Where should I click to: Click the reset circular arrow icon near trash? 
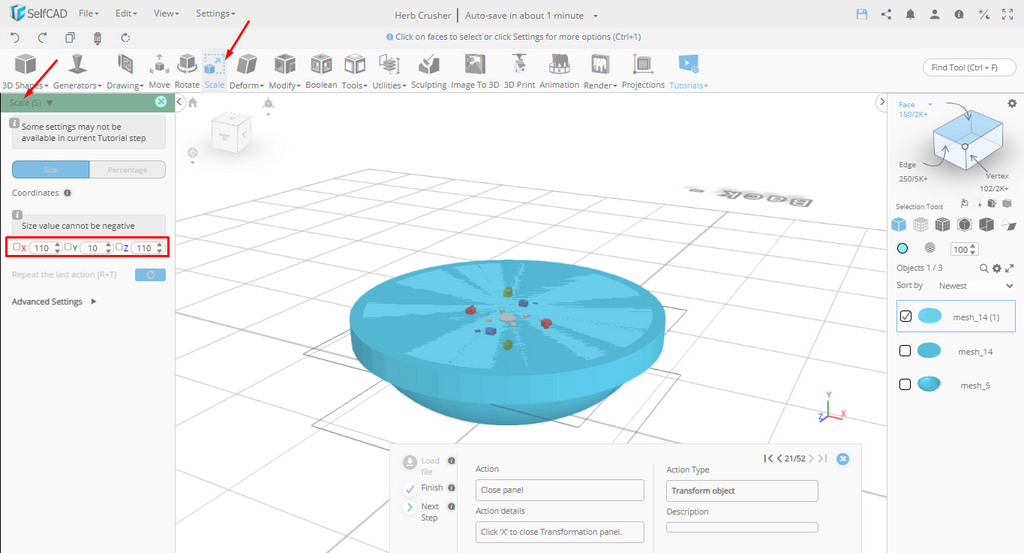(x=125, y=38)
